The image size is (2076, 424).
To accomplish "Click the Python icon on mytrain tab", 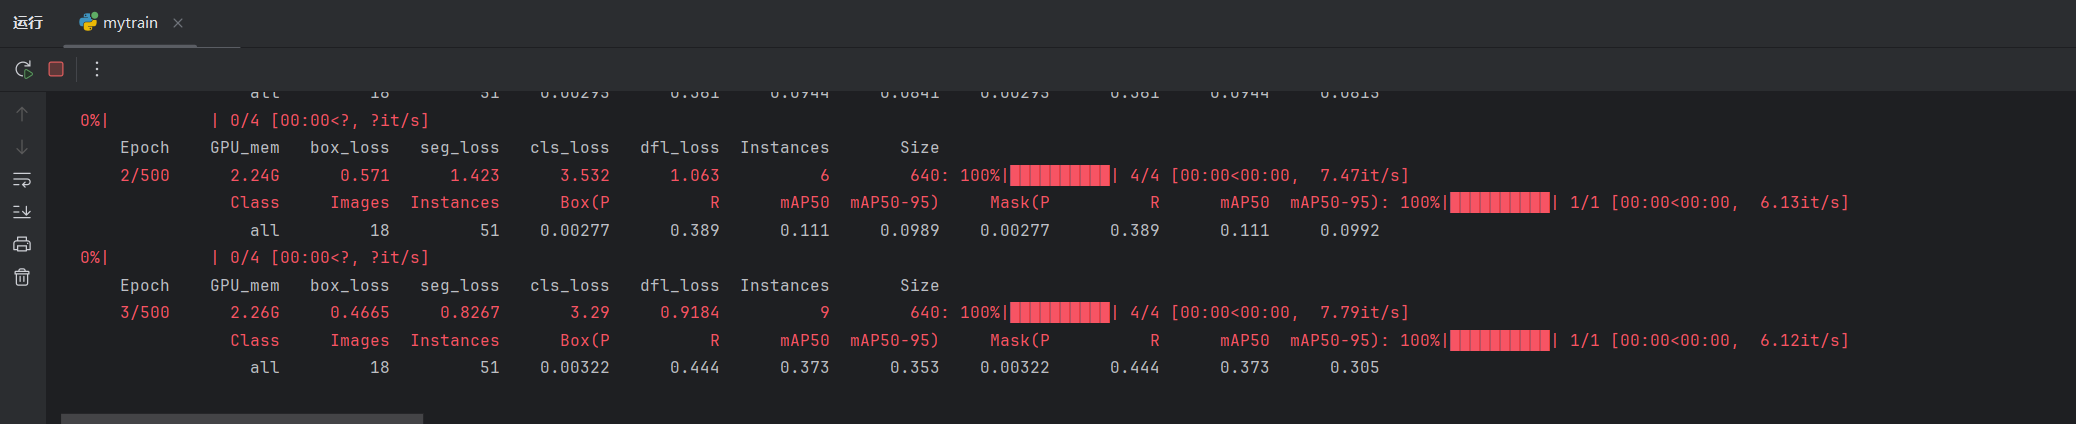I will tap(88, 22).
